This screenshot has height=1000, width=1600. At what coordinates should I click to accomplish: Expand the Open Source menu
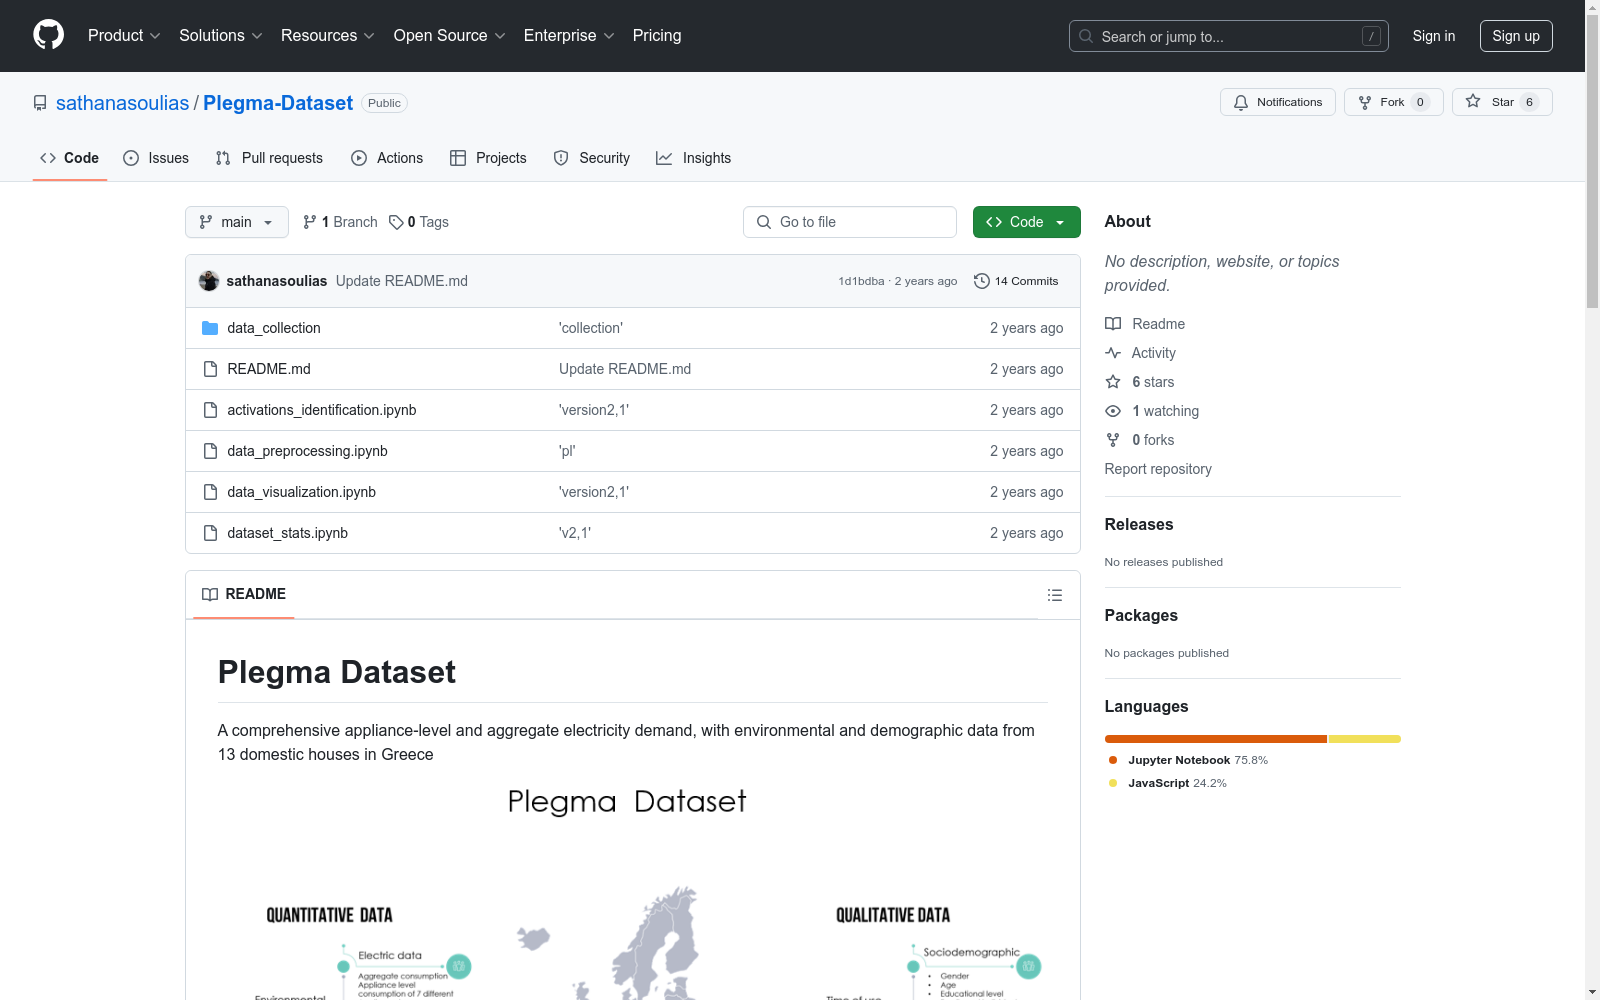click(450, 36)
